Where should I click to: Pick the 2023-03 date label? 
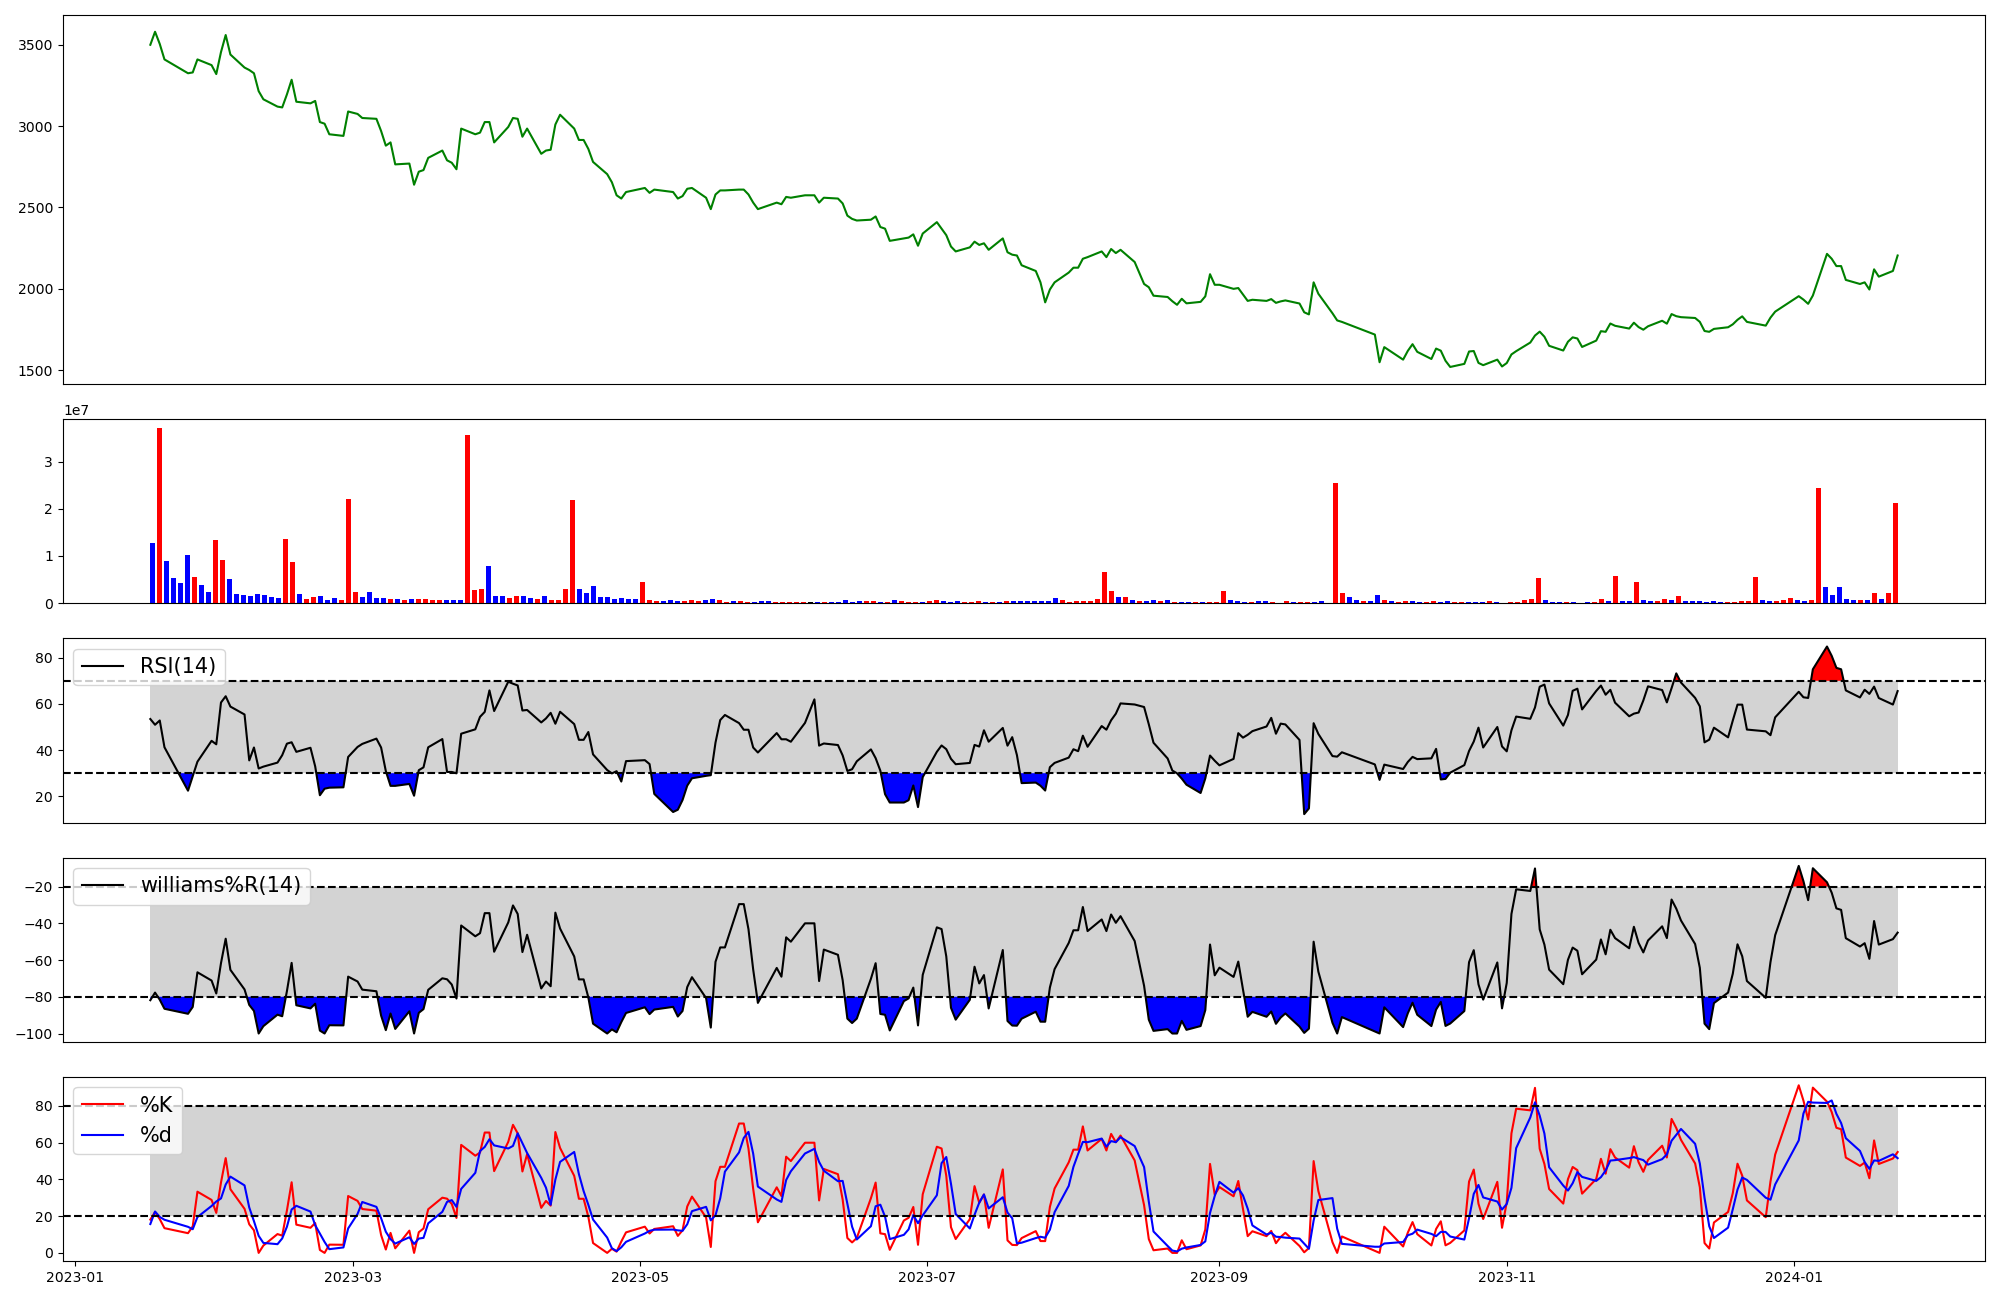click(353, 1277)
